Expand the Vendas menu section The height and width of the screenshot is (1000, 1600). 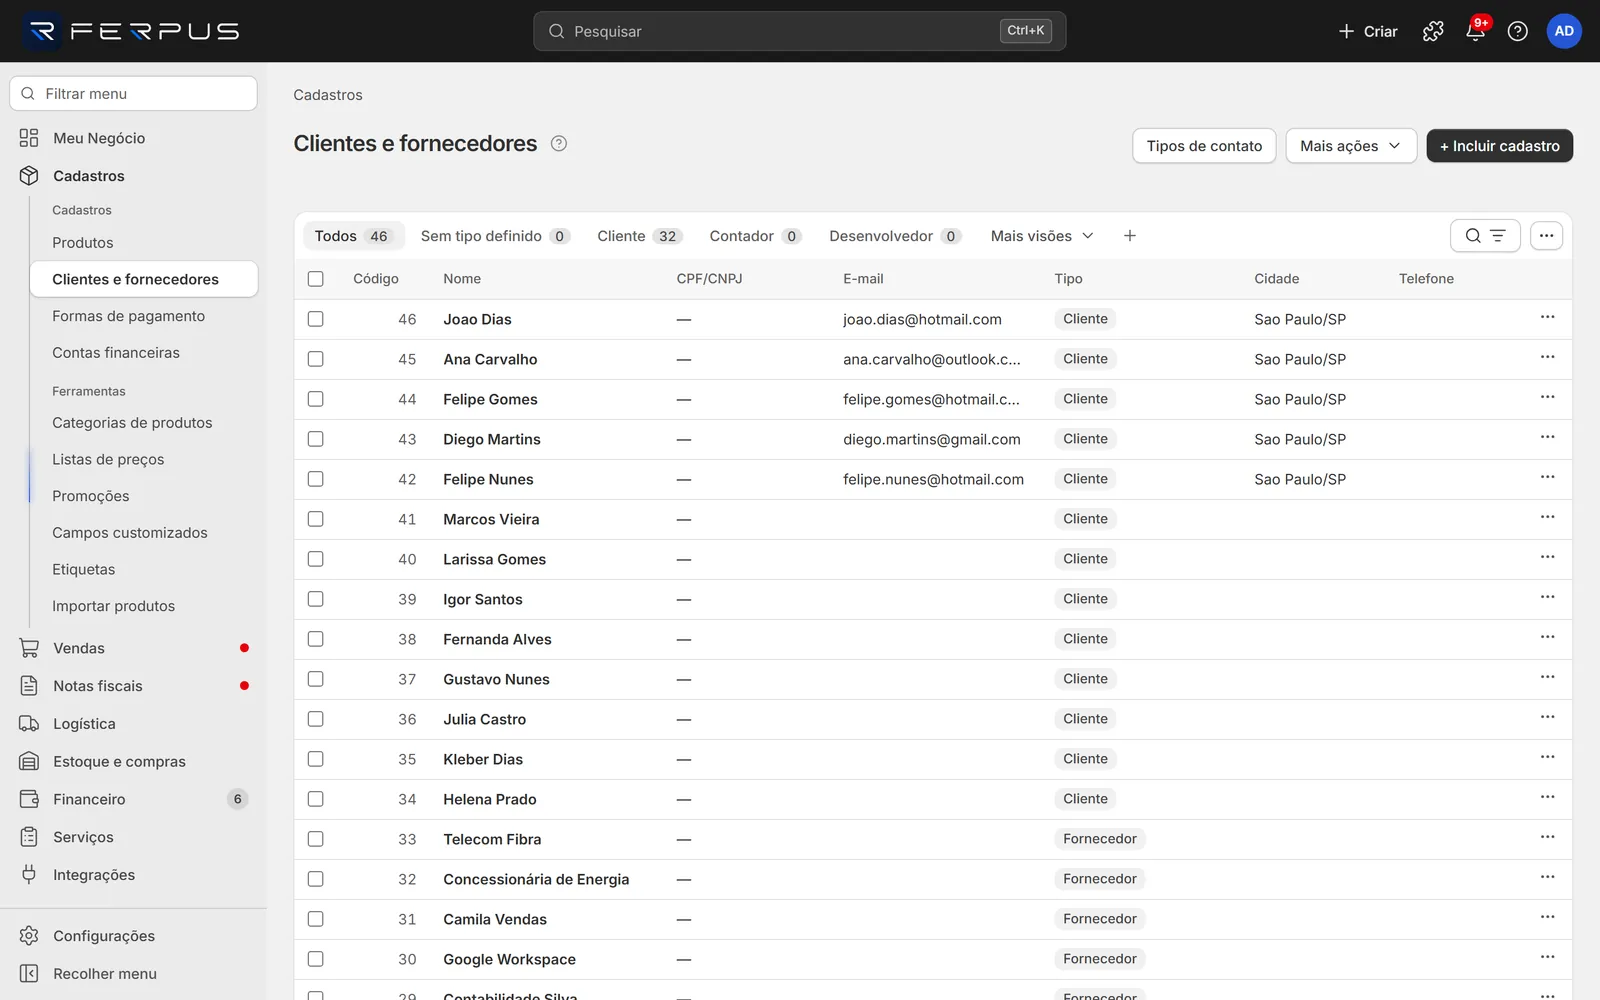point(133,648)
